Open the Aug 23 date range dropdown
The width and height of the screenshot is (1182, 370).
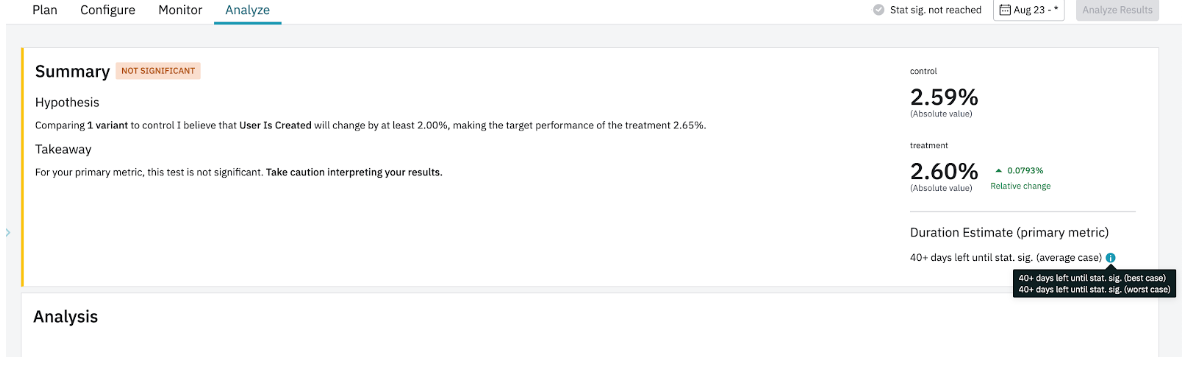click(1029, 10)
